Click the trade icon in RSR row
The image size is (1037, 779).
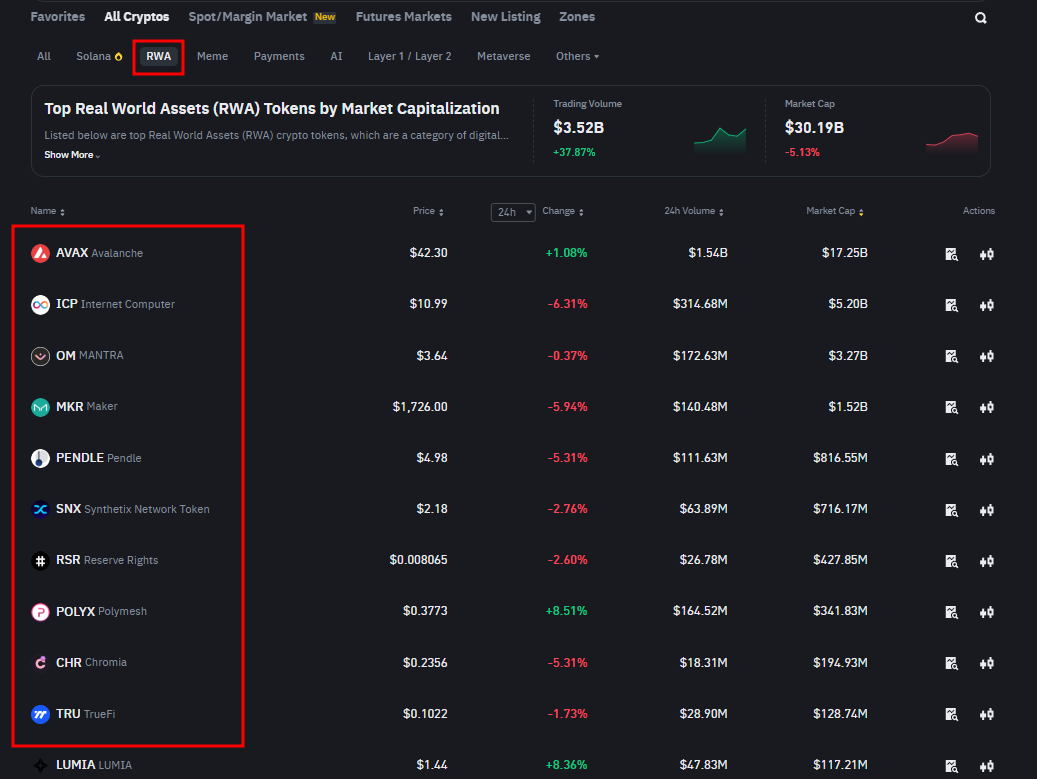(987, 561)
